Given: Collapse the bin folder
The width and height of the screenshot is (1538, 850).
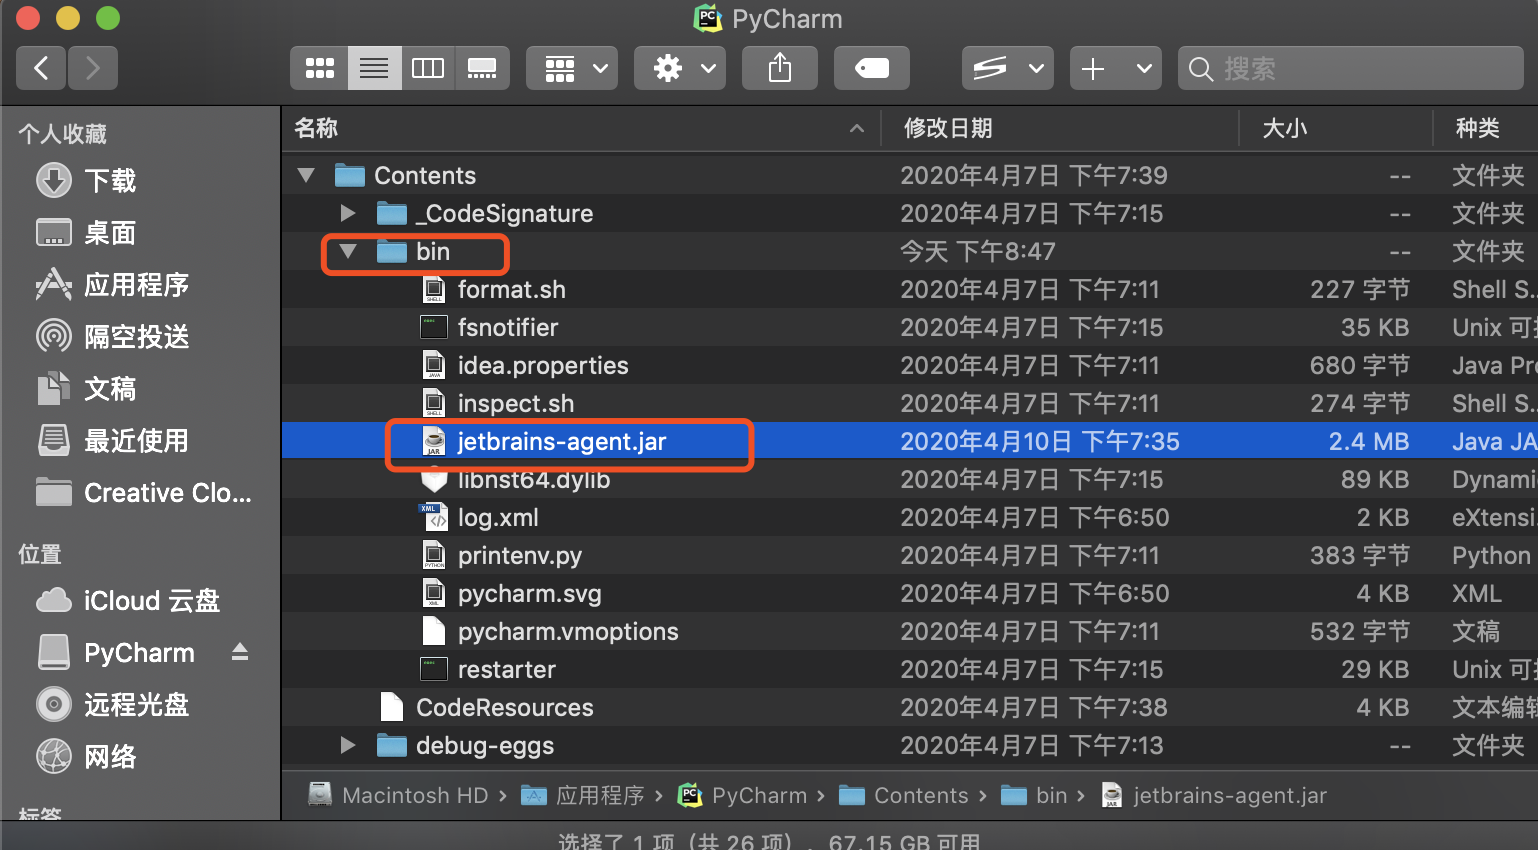Looking at the screenshot, I should click(x=348, y=252).
